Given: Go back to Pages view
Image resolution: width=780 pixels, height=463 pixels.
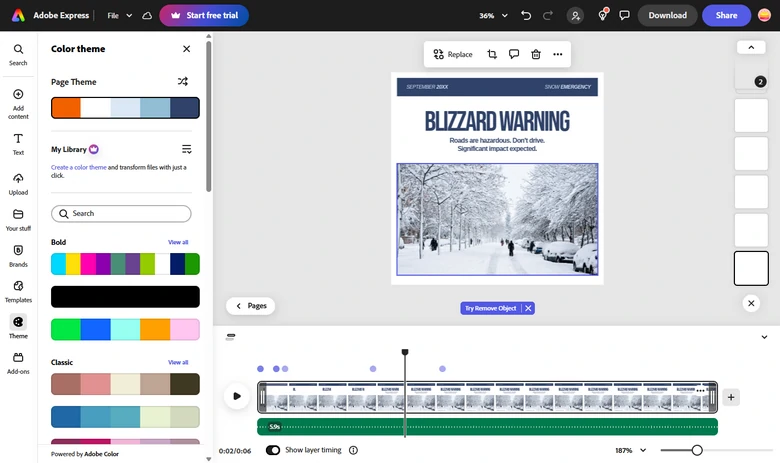Looking at the screenshot, I should tap(251, 306).
